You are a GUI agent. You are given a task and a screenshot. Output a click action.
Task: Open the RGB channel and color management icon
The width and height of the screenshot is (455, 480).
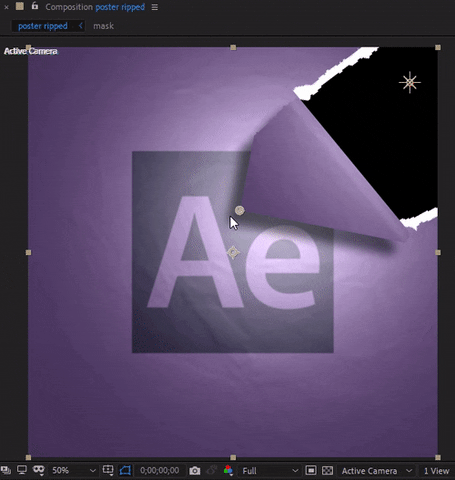[228, 470]
